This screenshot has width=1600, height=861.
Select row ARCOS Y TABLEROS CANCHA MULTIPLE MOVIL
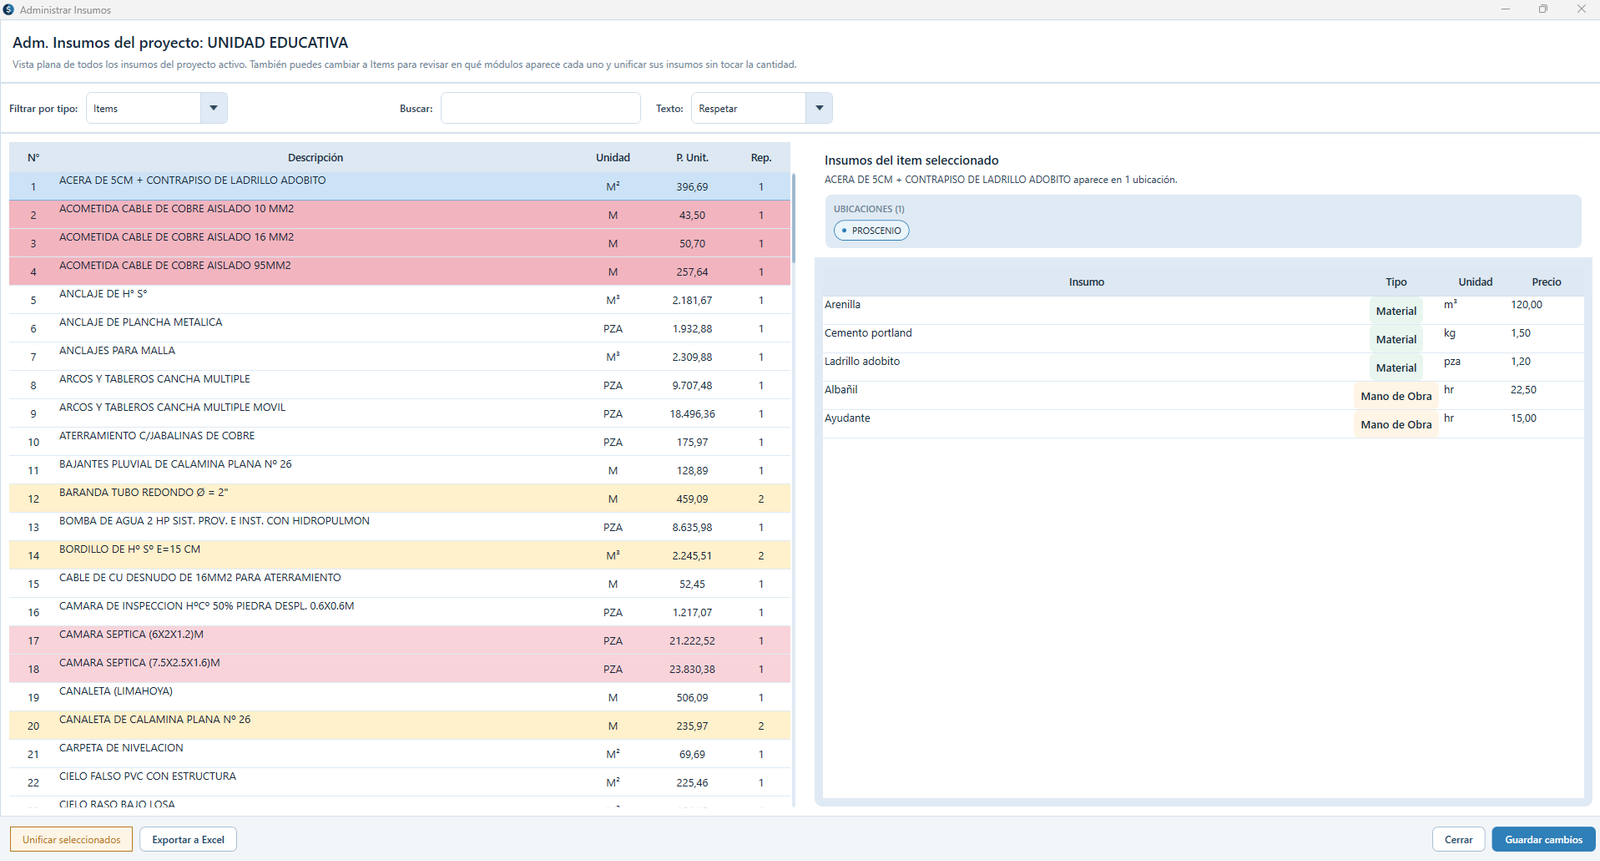(400, 413)
